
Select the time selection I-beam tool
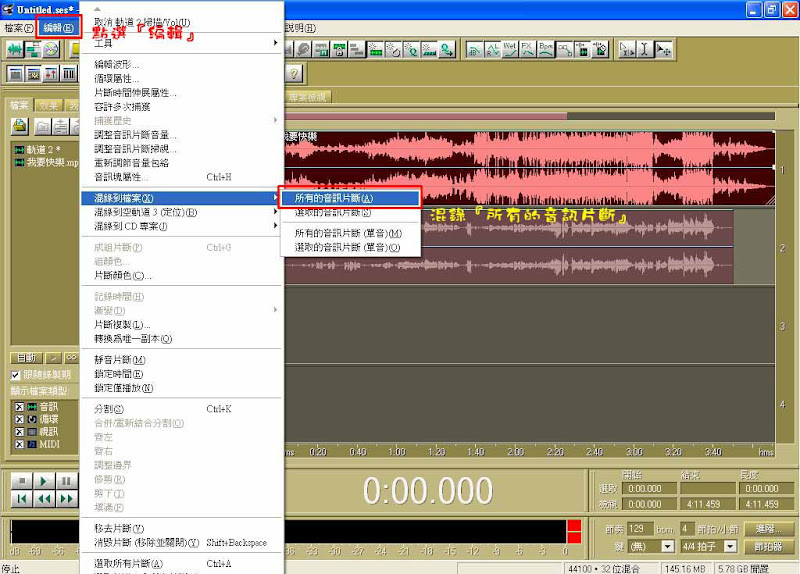643,48
